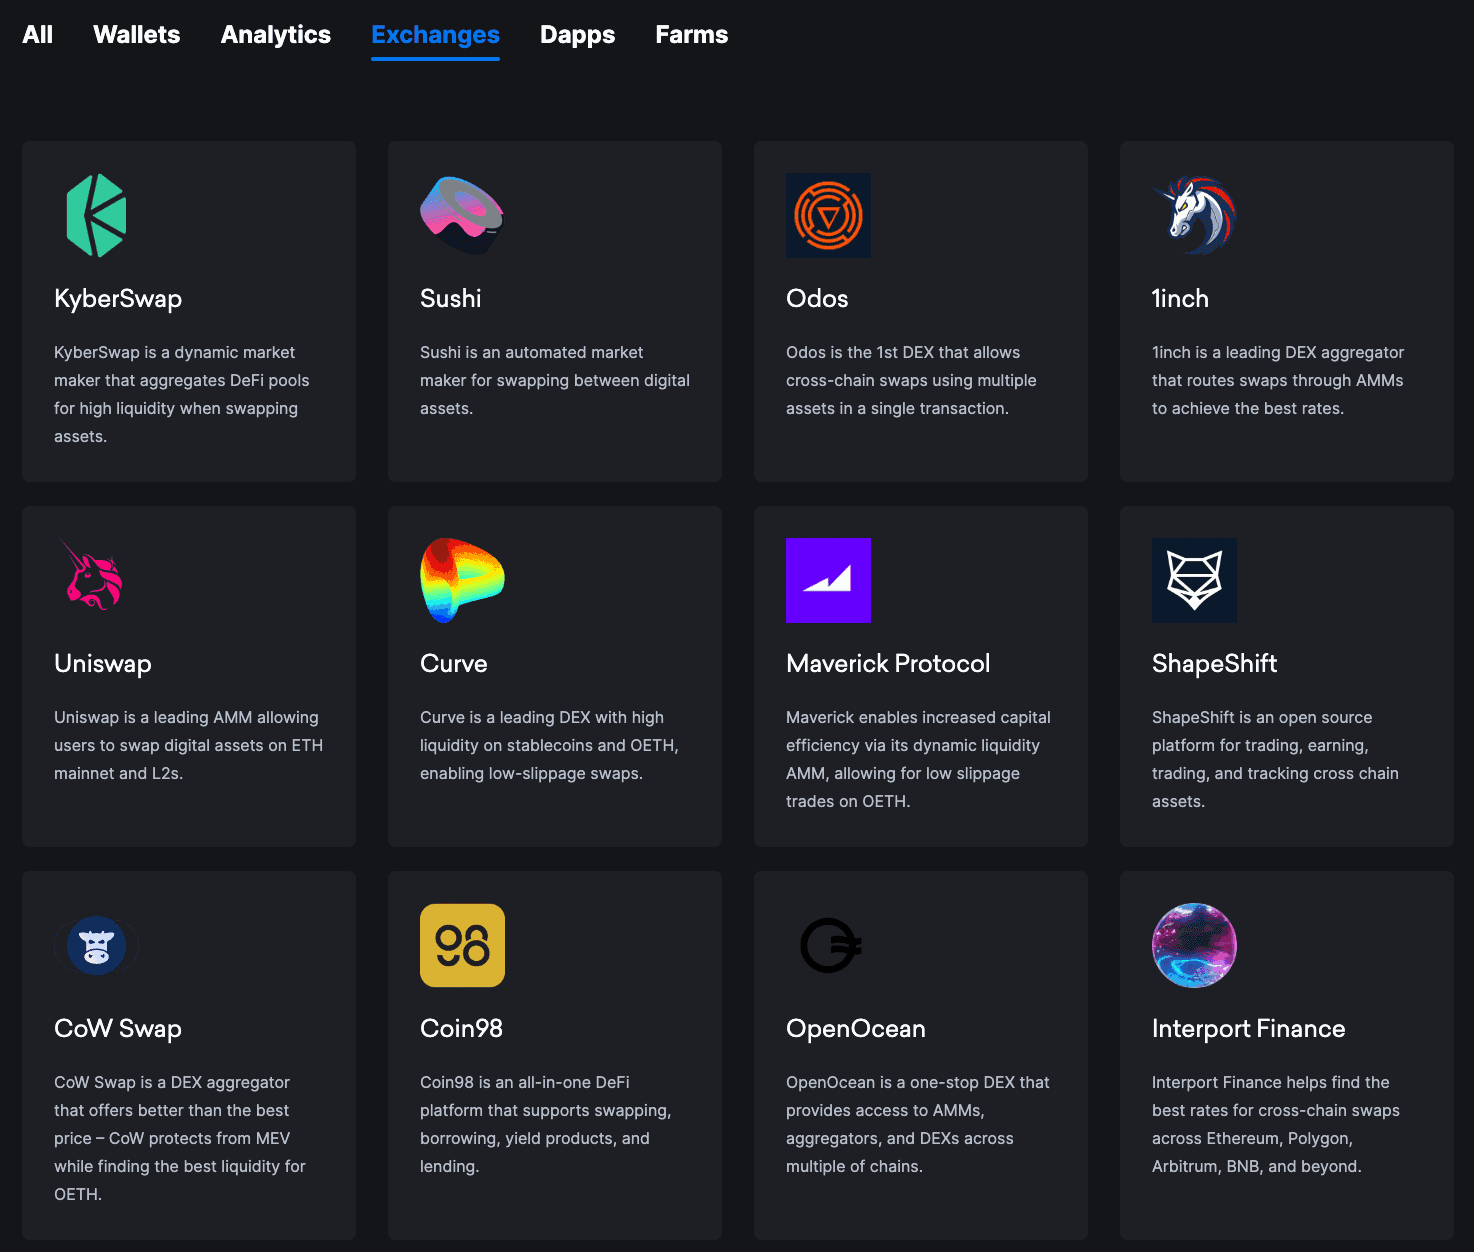
Task: Click the pink Uniswap unicorn icon
Action: click(x=94, y=577)
